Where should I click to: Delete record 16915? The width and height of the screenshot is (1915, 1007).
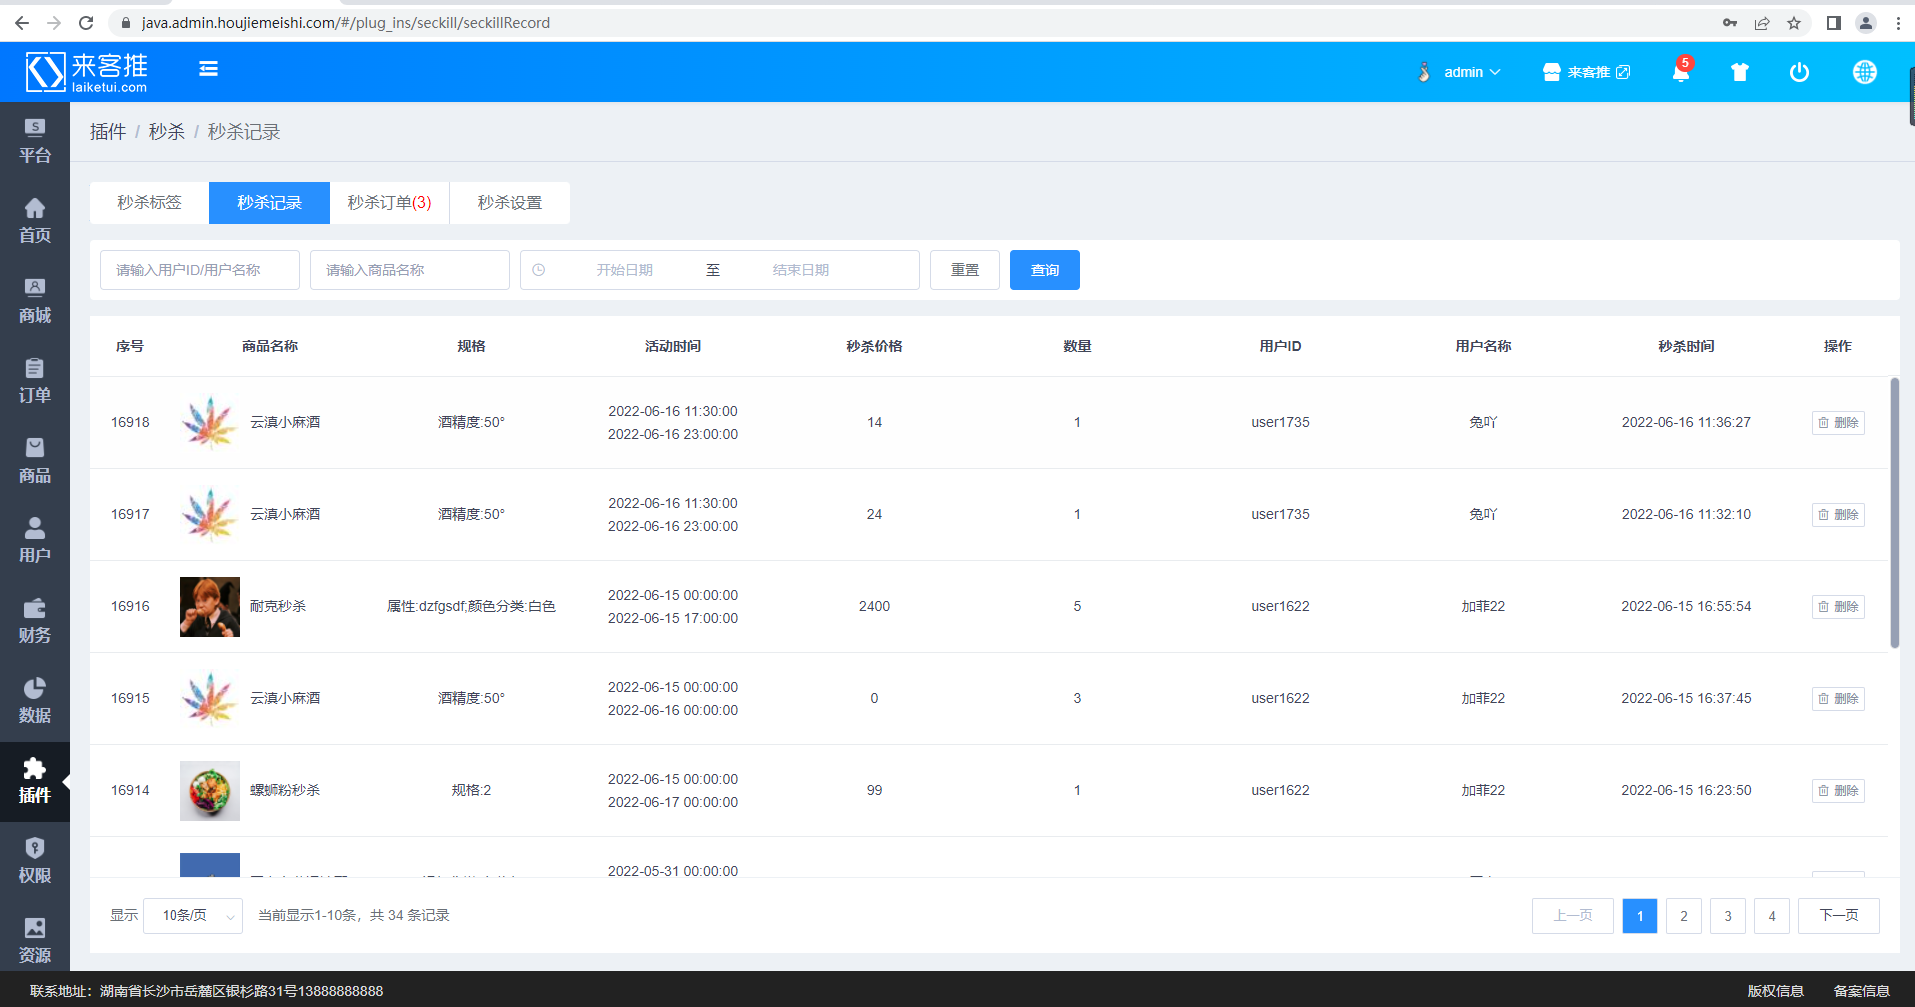1838,699
